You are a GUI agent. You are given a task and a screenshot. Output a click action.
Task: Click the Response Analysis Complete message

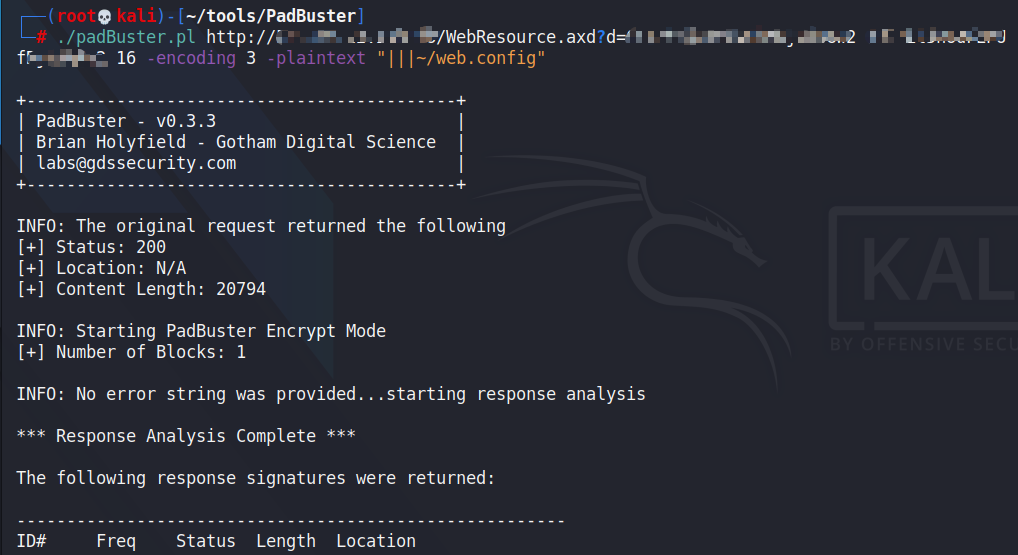pos(186,436)
